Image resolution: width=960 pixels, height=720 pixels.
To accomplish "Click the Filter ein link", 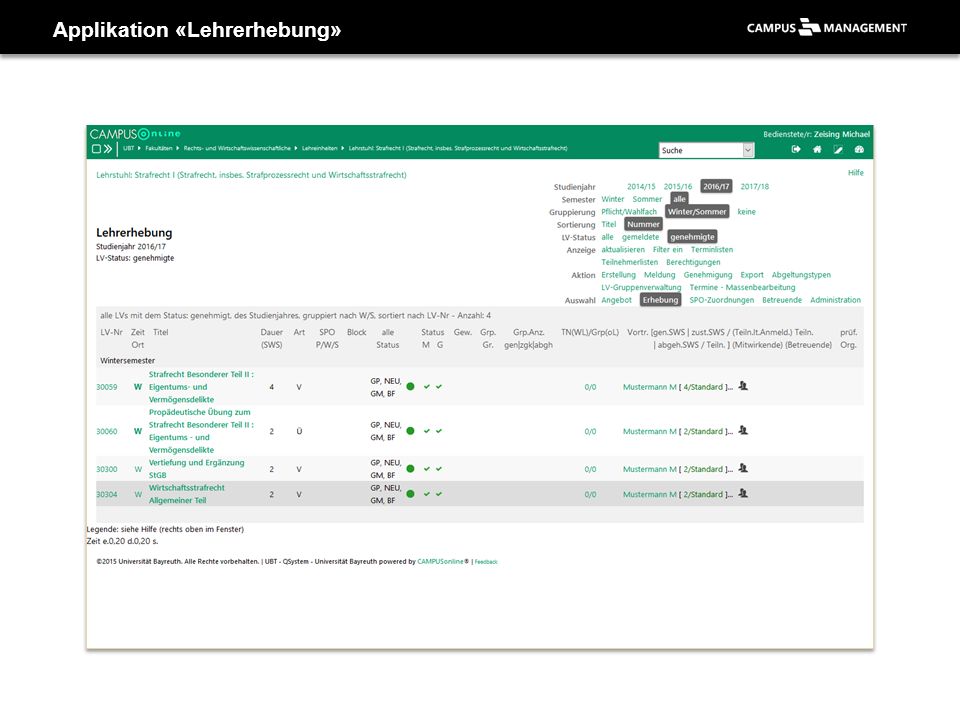I will (x=667, y=250).
